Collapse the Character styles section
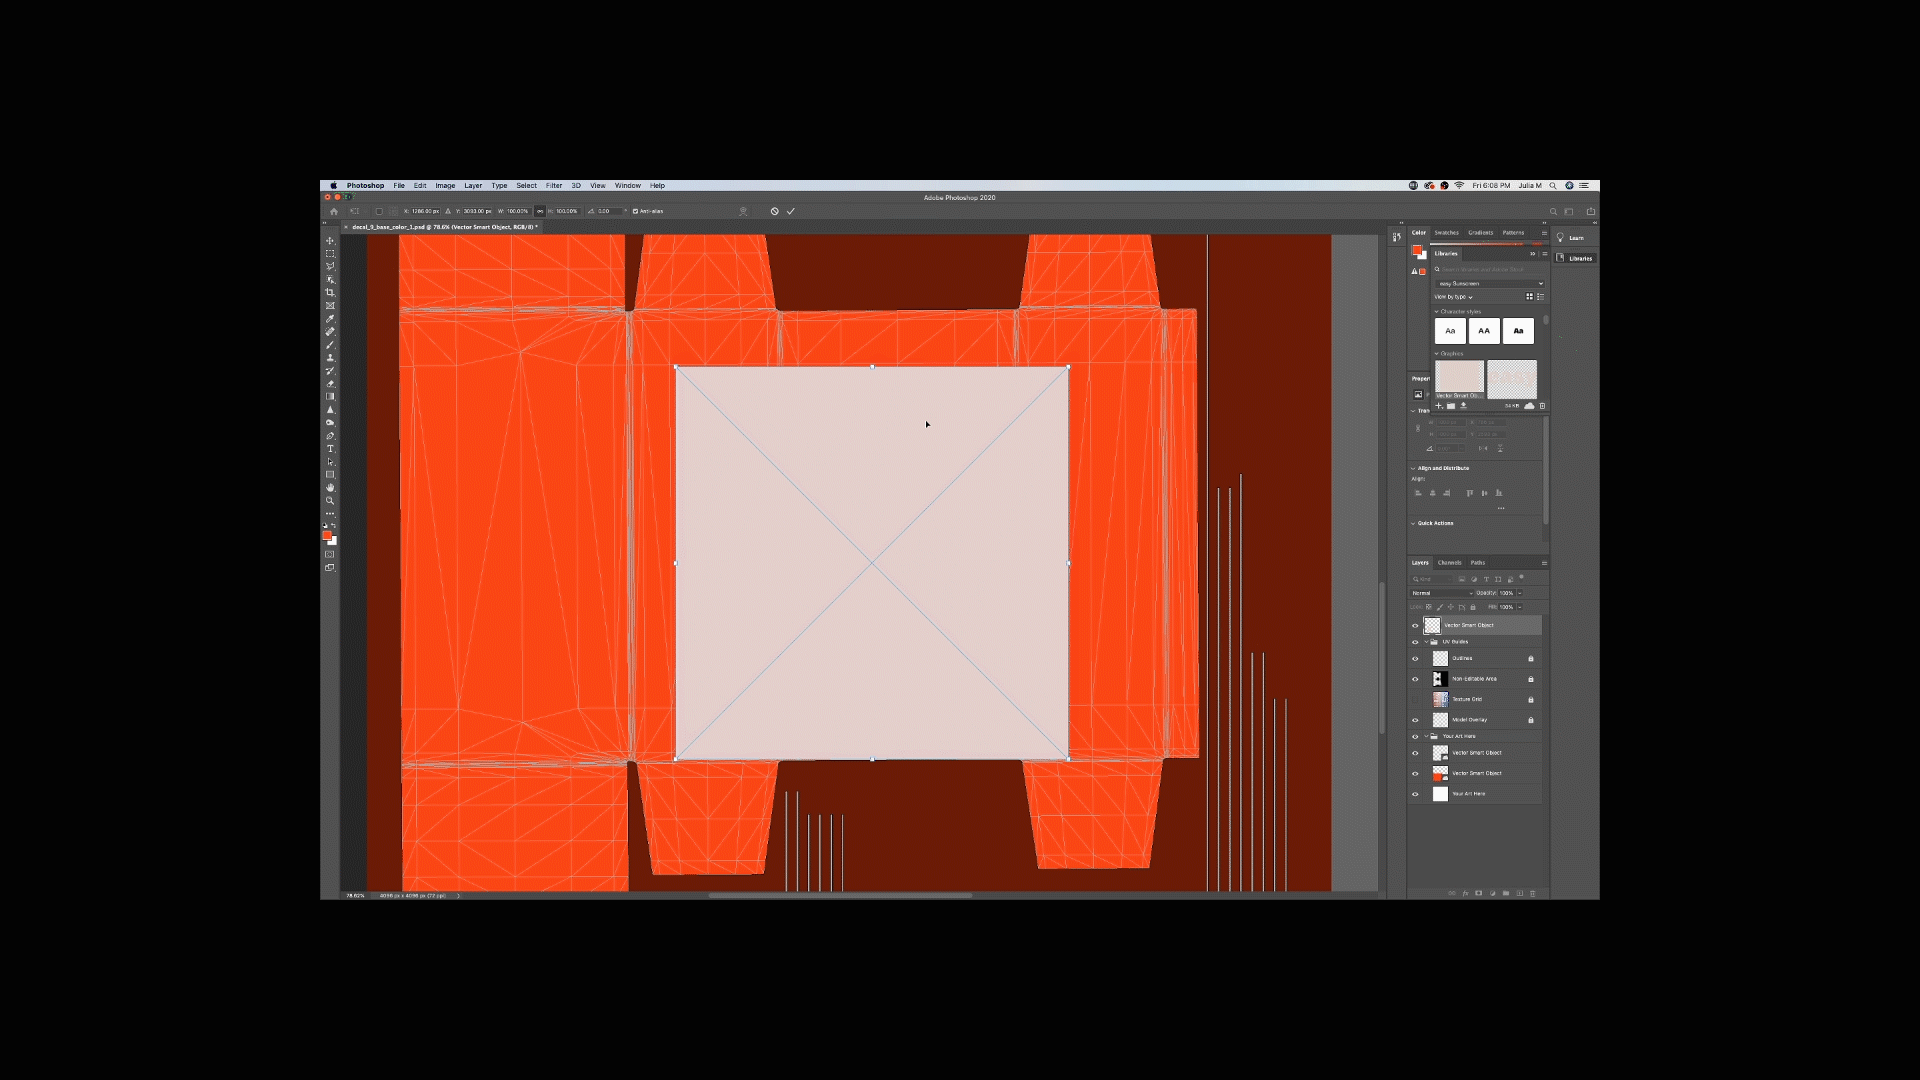 coord(1437,312)
